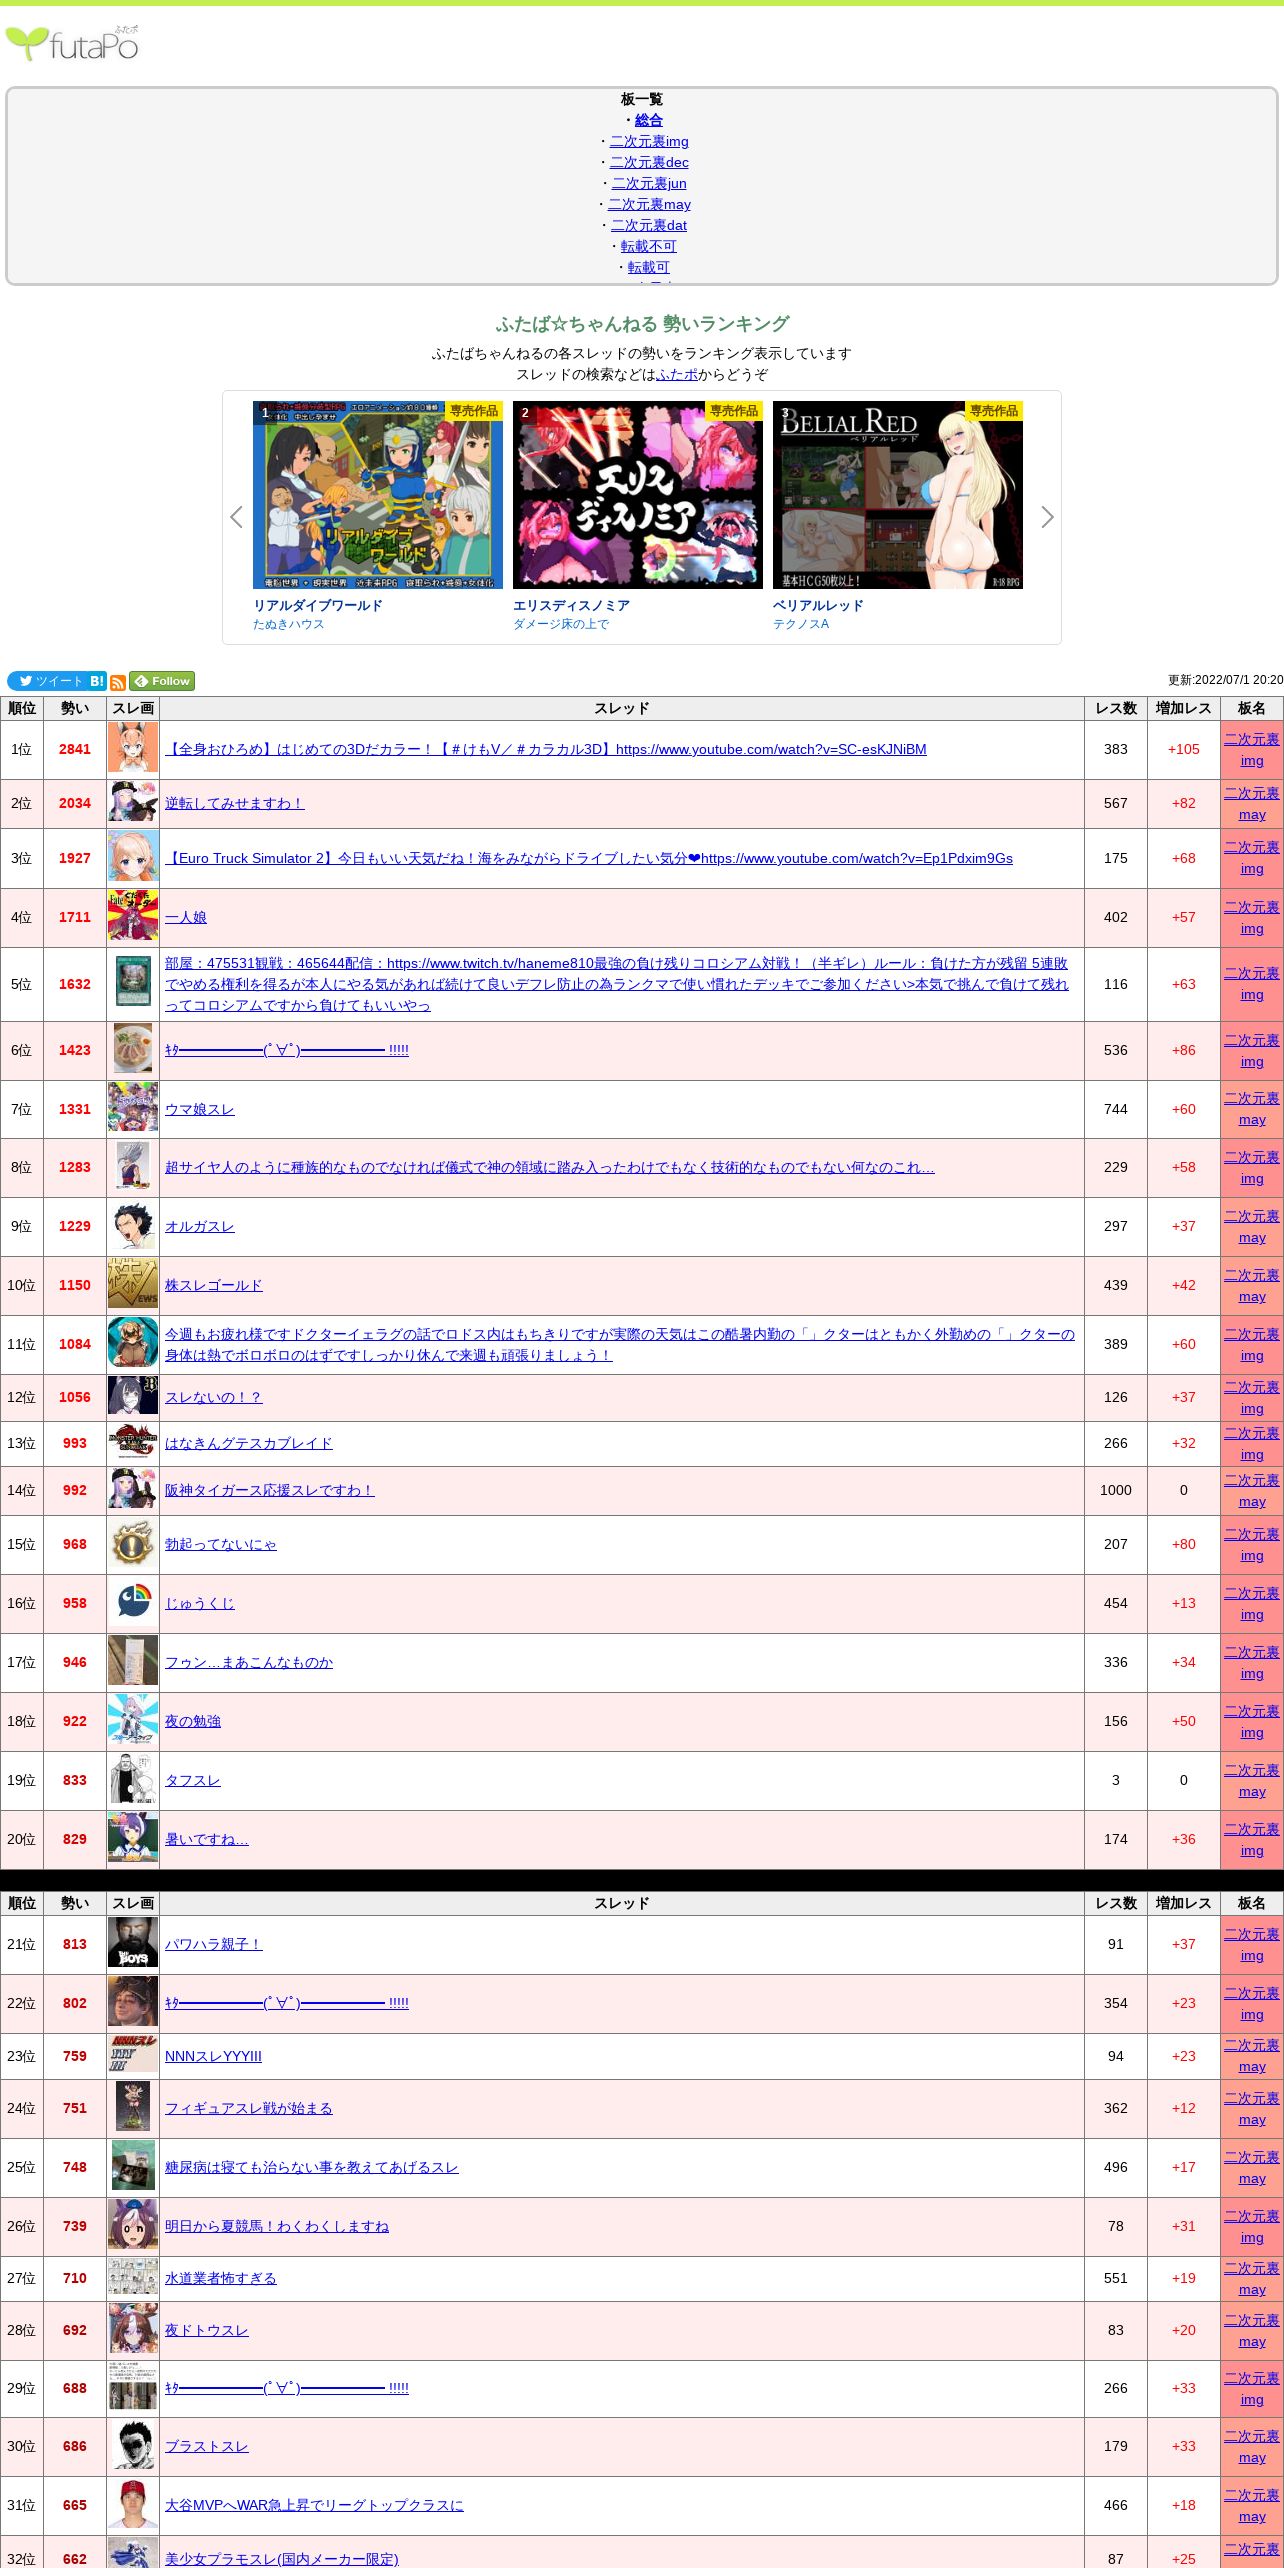The image size is (1284, 2568).
Task: Open the orange RSS feed icon
Action: (118, 682)
